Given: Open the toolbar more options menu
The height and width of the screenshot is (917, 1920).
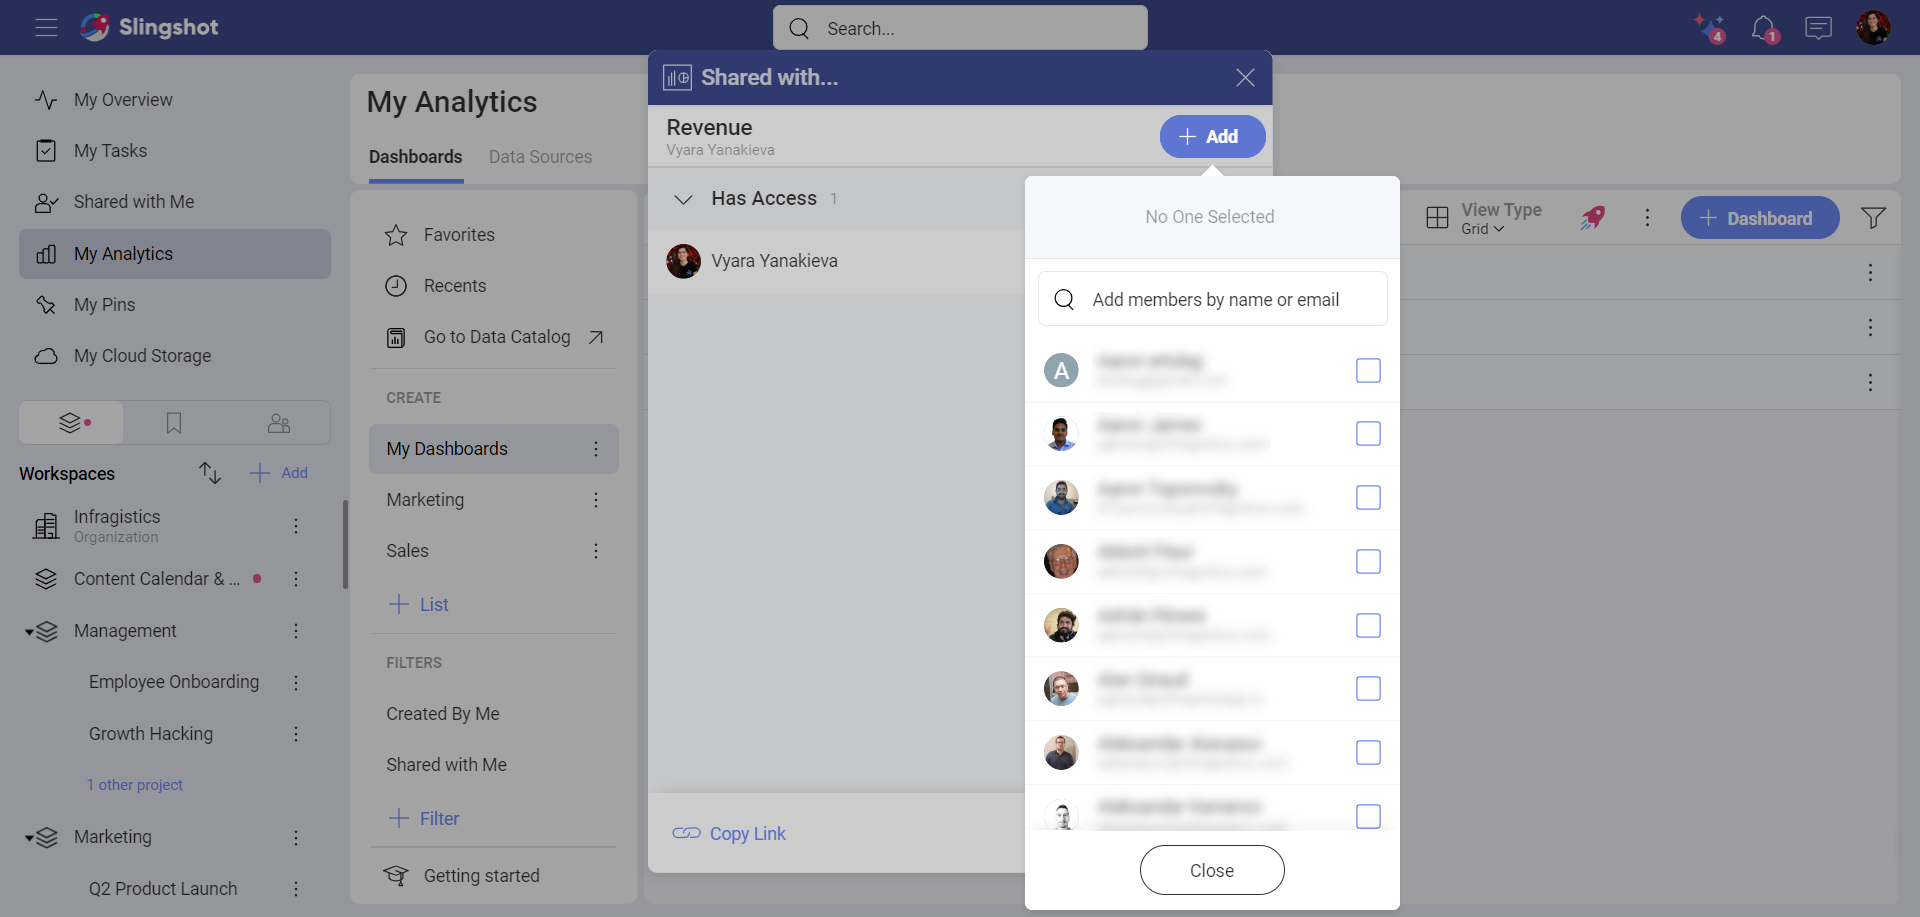Looking at the screenshot, I should coord(1647,217).
